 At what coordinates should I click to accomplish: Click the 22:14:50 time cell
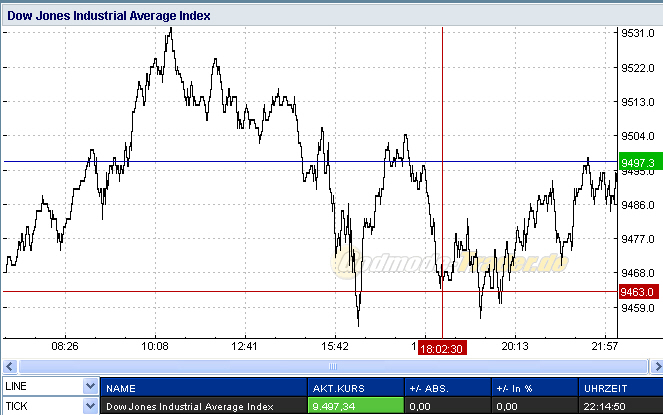621,407
